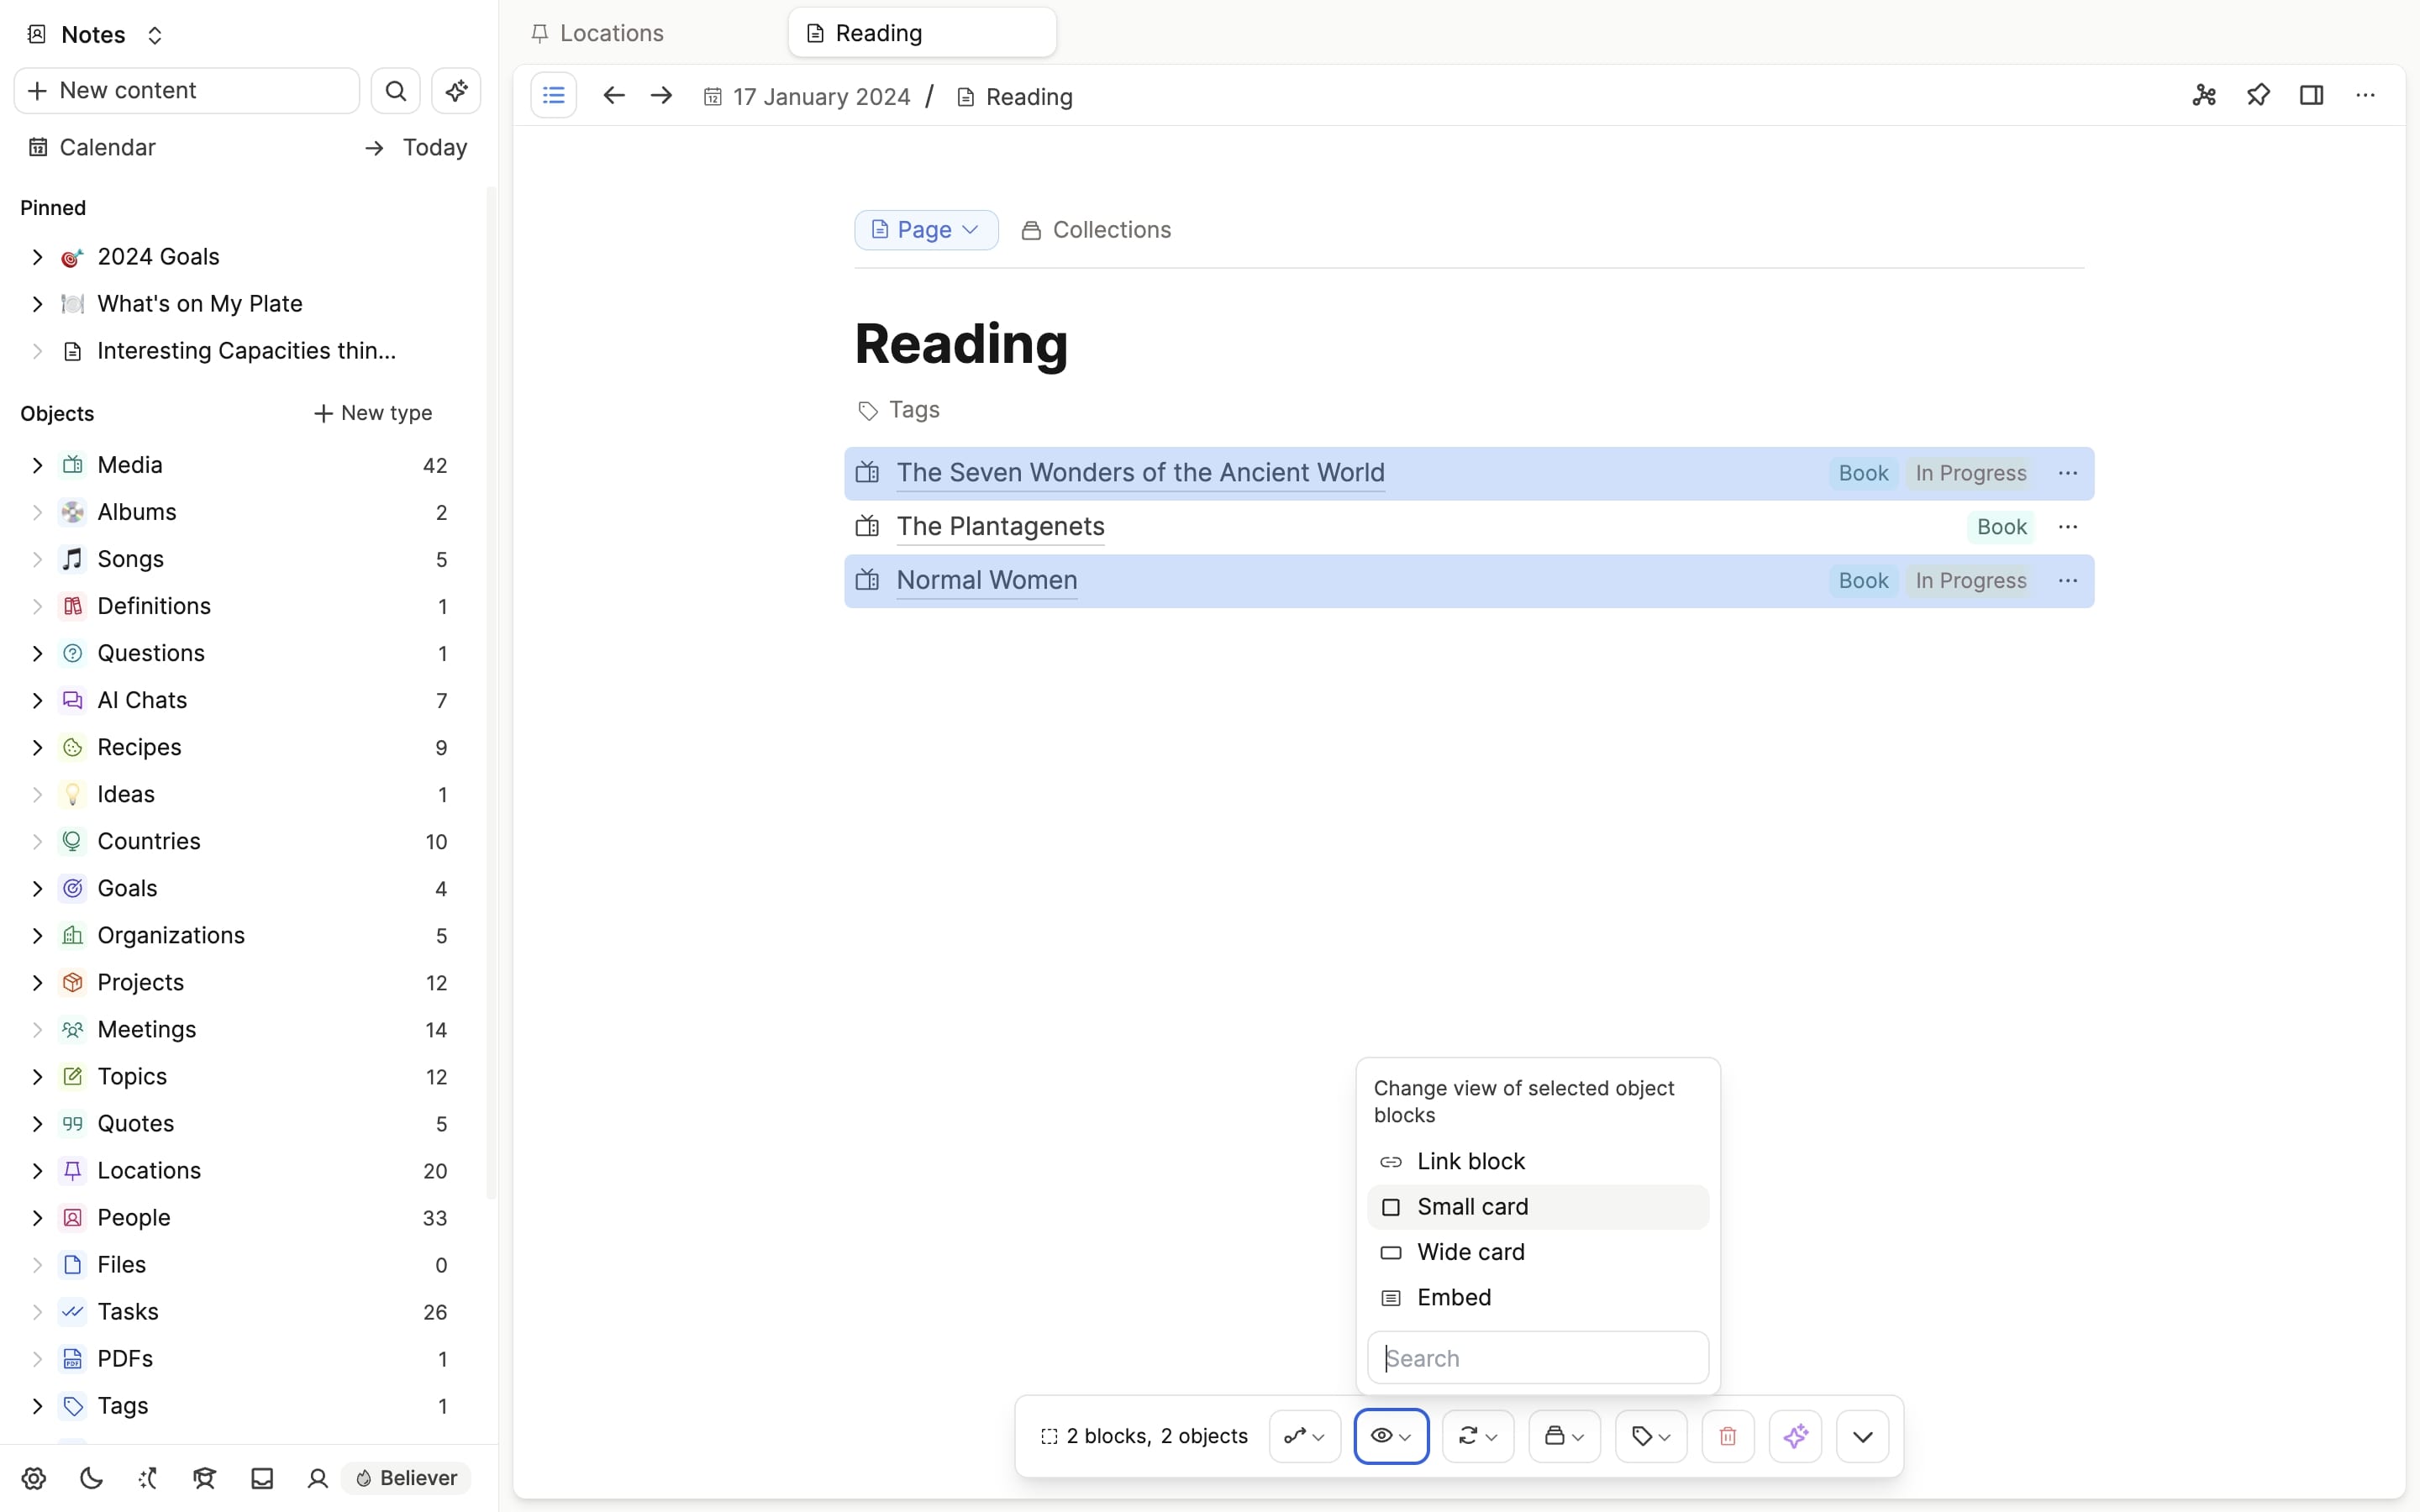Open the graph view icon in header
This screenshot has width=2420, height=1512.
tap(2204, 96)
